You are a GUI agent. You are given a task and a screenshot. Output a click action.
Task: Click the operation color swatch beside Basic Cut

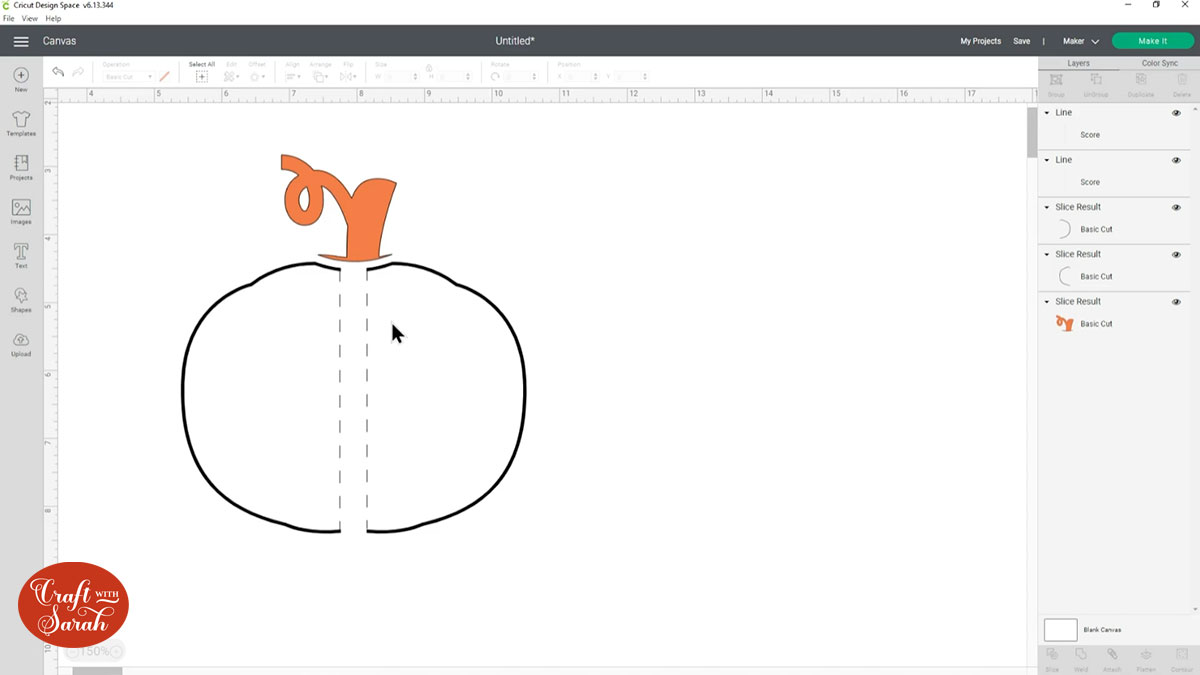click(165, 77)
